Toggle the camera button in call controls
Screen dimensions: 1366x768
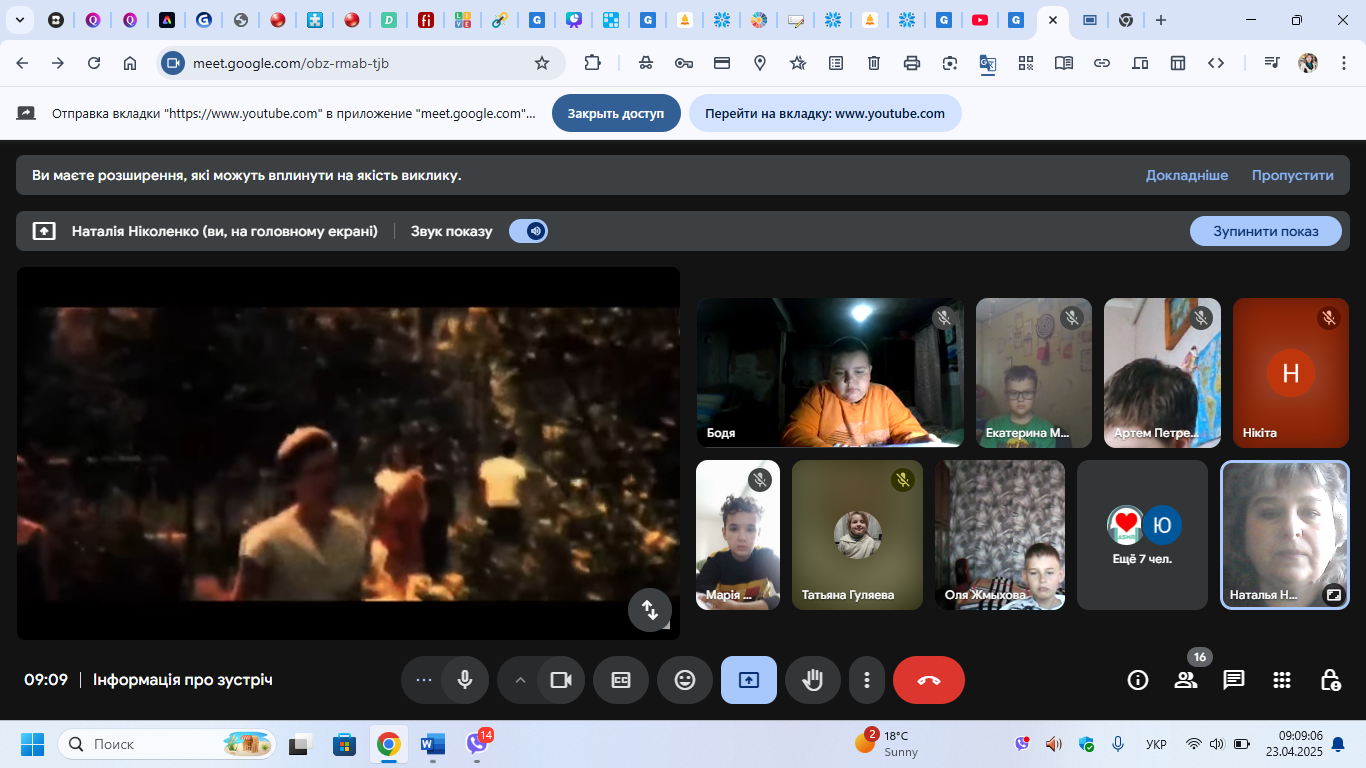click(x=561, y=680)
